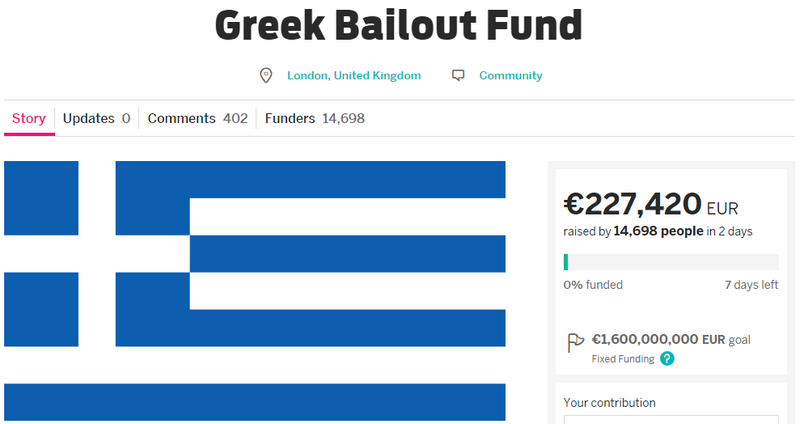800x424 pixels.
Task: Click the Fixed Funding label
Action: click(623, 359)
